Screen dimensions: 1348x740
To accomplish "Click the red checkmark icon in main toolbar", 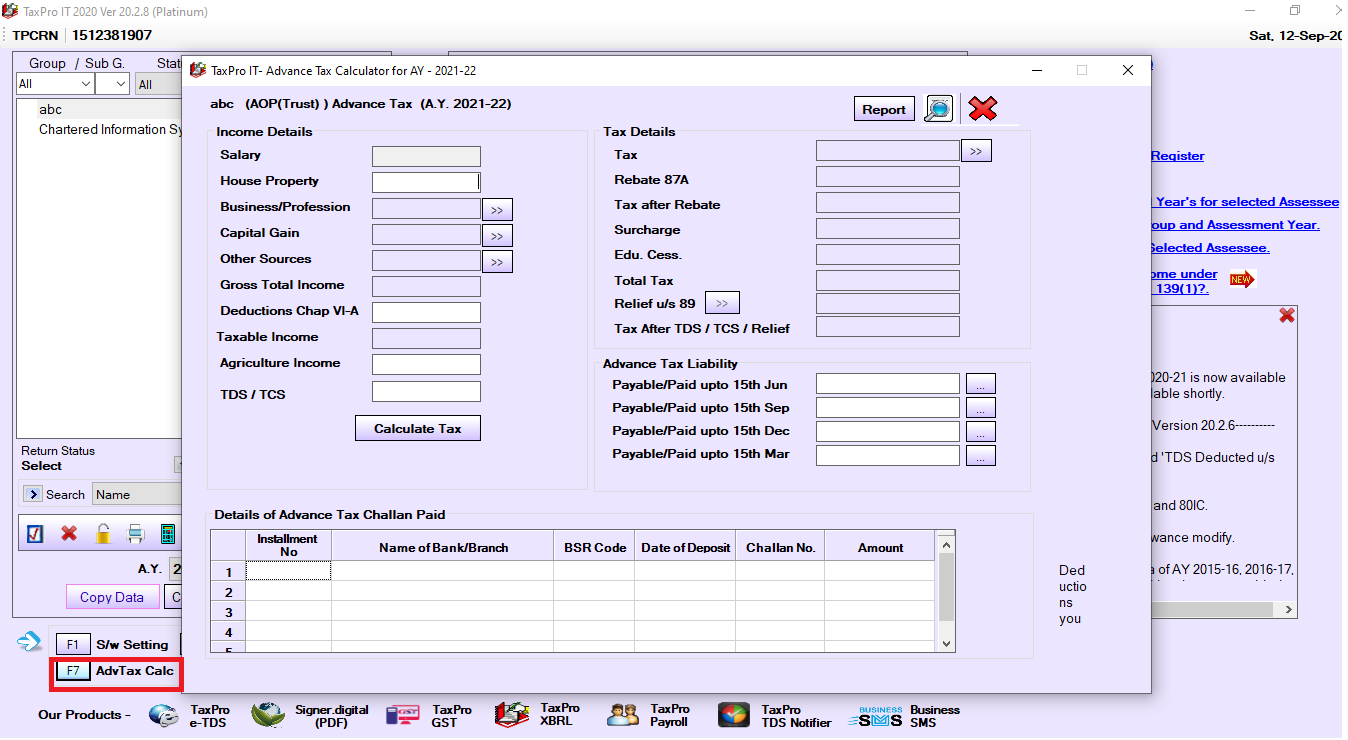I will click(35, 533).
